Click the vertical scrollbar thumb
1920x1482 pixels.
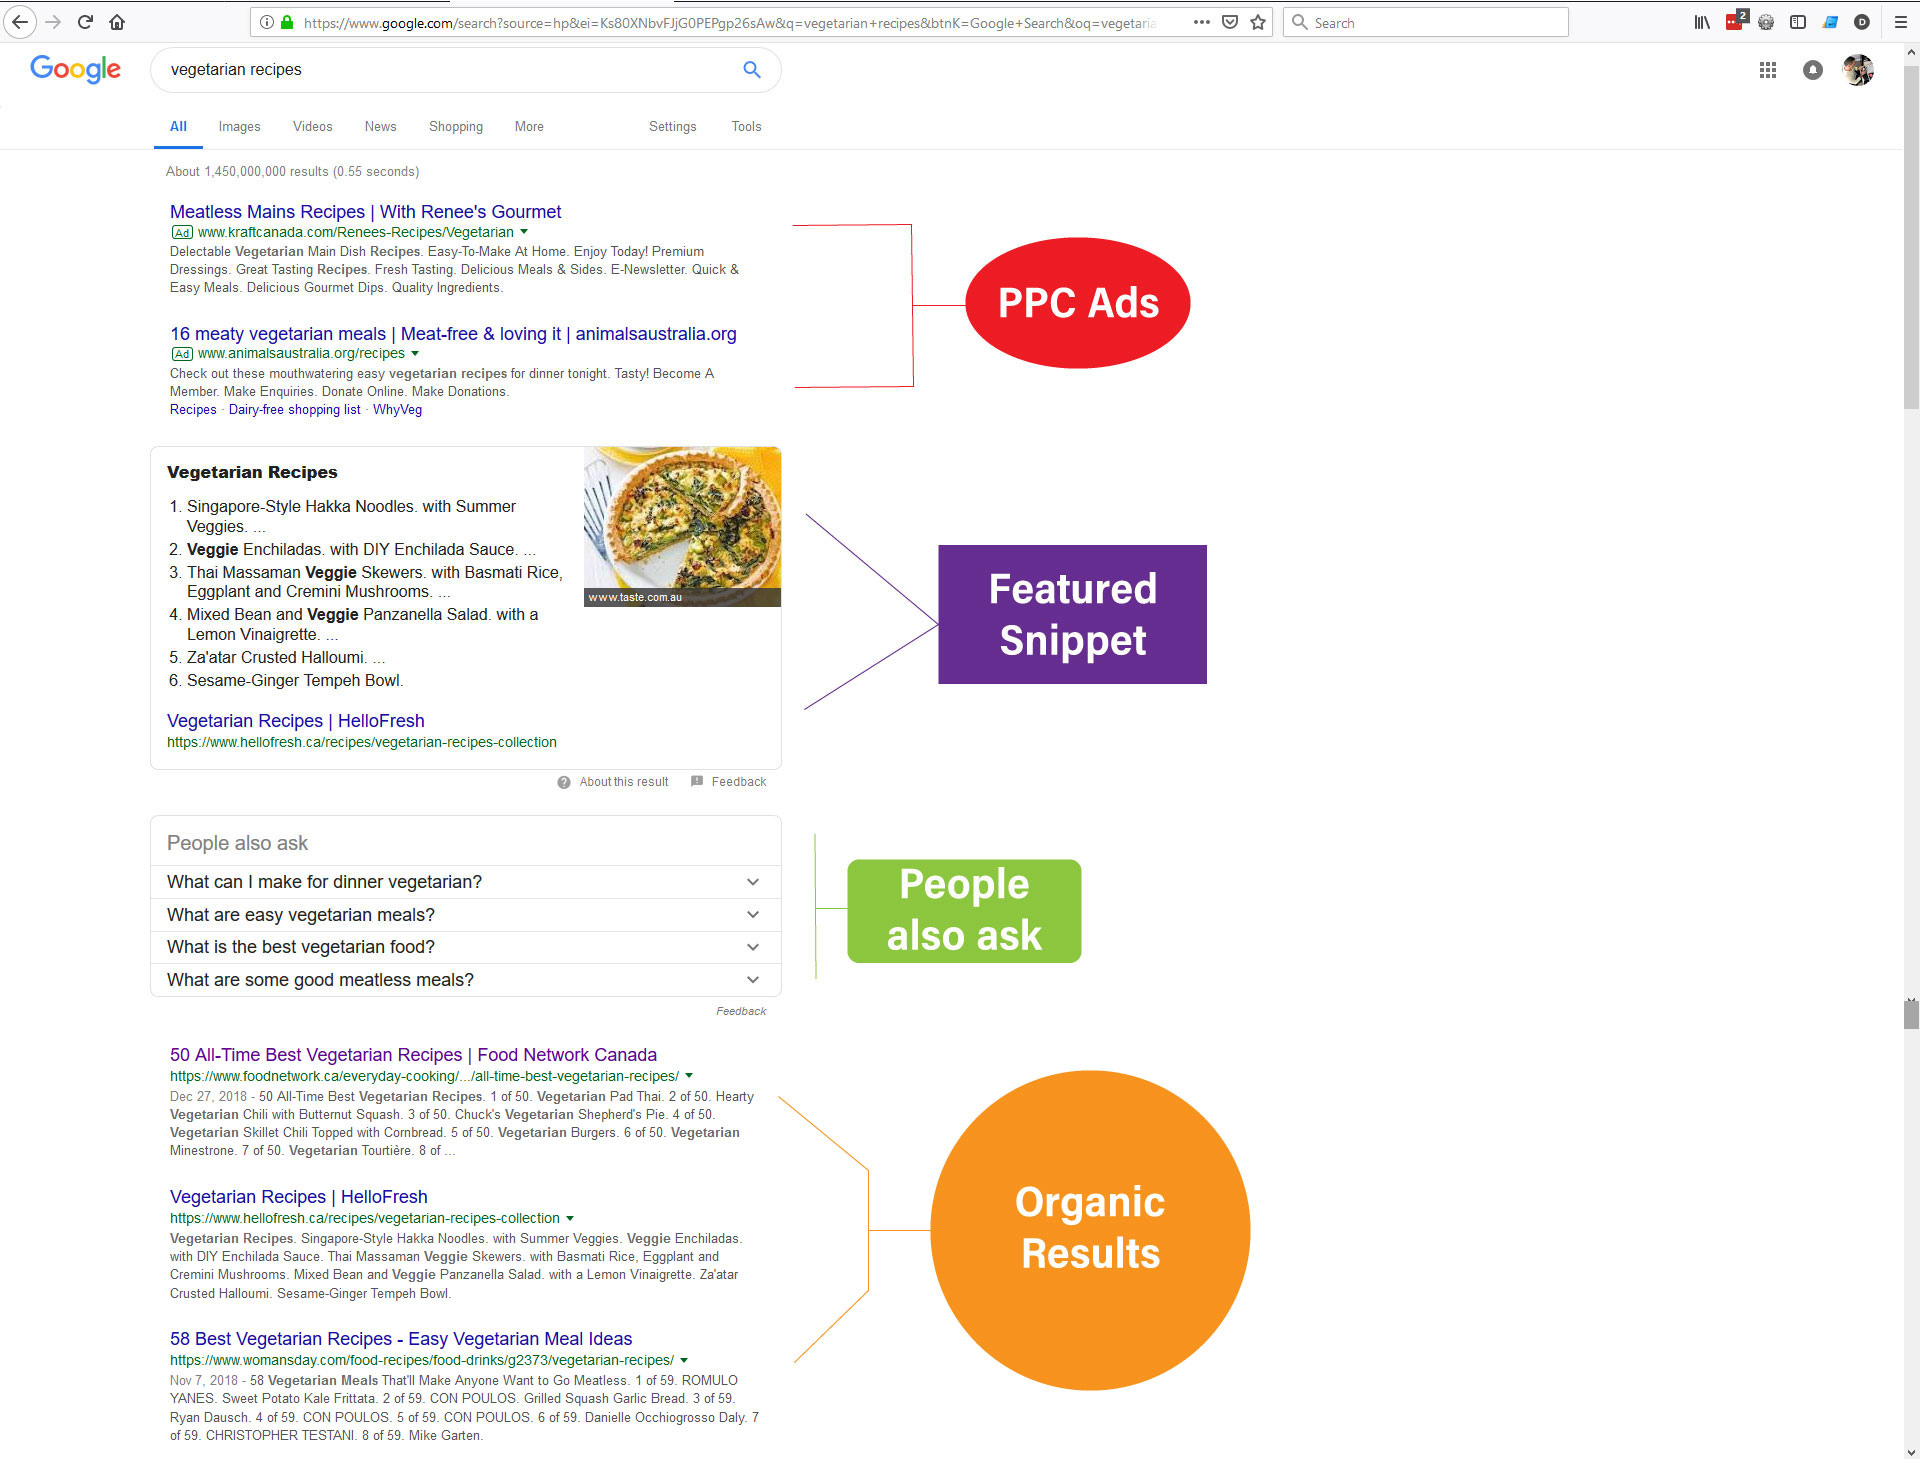coord(1911,235)
